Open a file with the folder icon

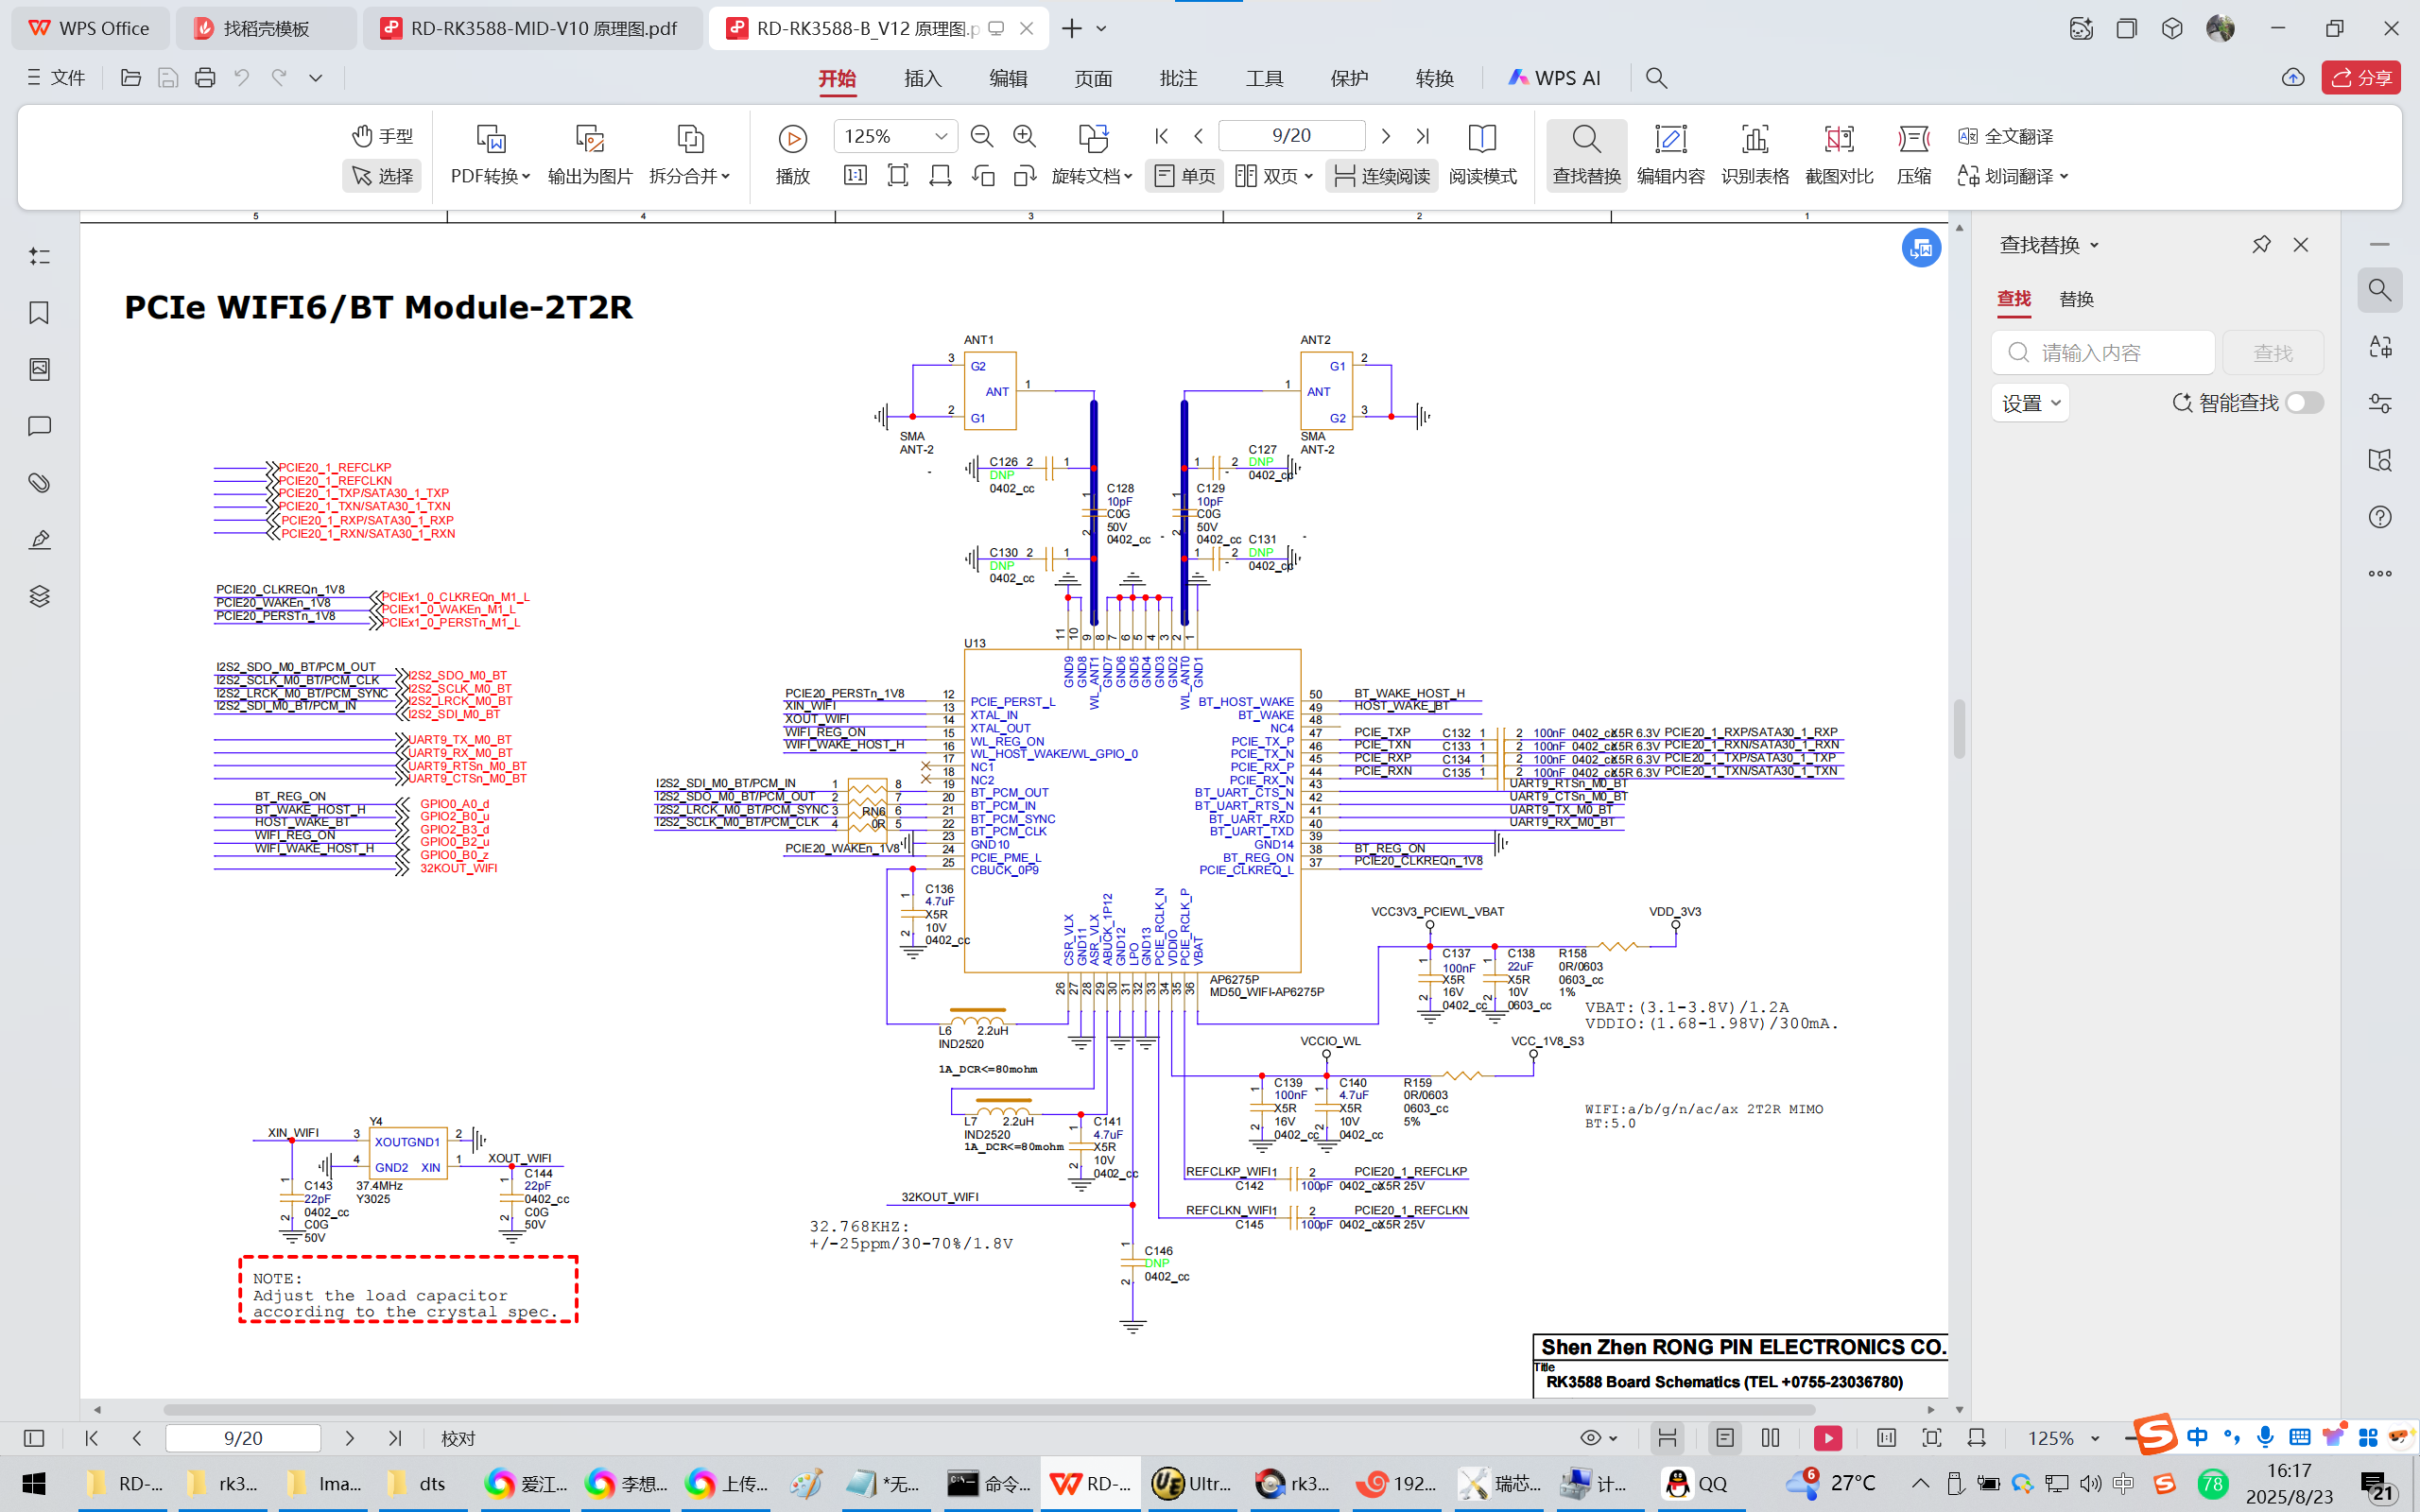130,77
